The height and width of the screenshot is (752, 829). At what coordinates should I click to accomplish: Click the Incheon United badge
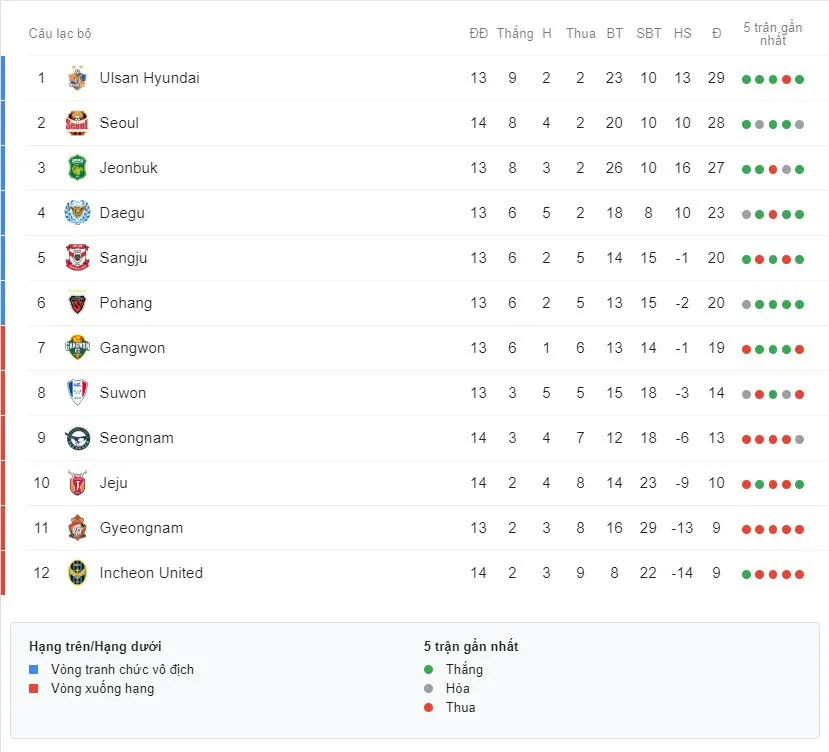[77, 573]
